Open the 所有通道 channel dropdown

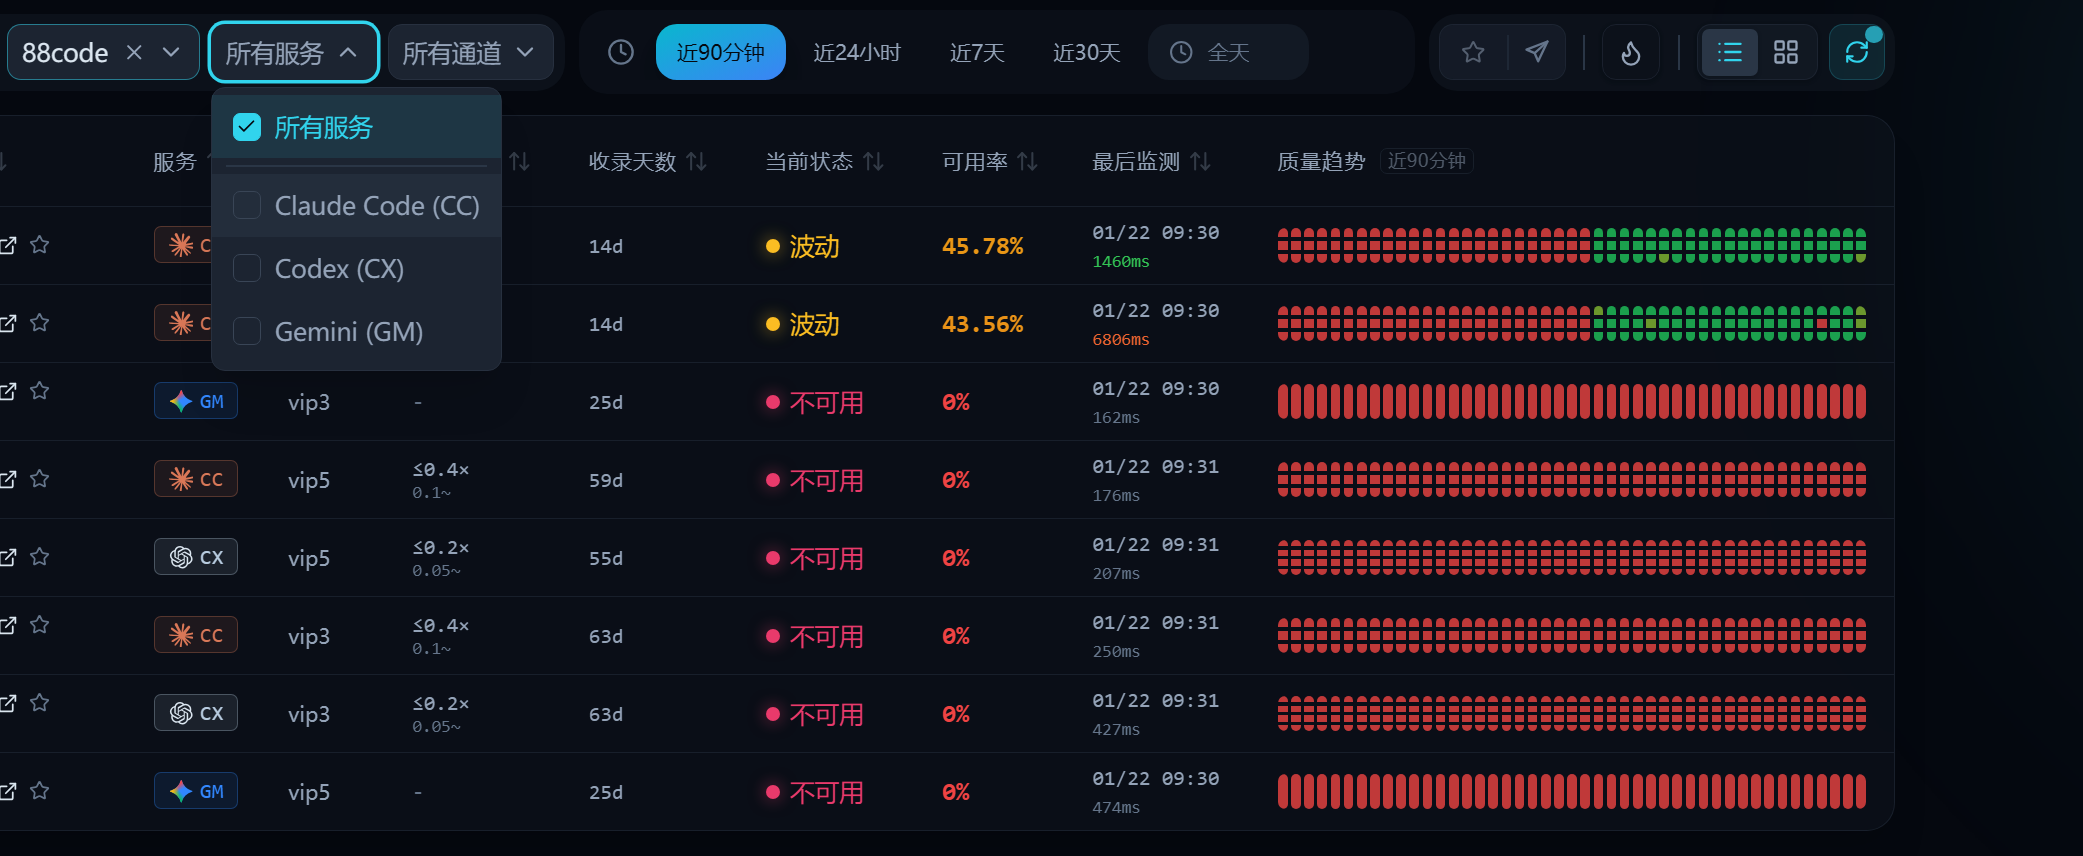click(x=470, y=52)
